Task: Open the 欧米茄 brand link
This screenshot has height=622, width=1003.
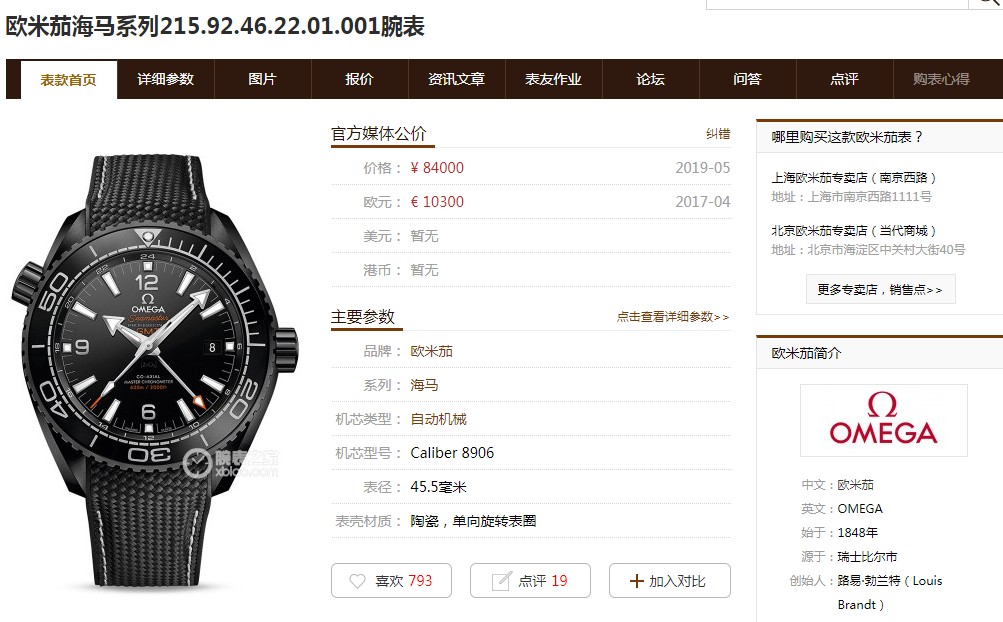Action: (x=432, y=351)
